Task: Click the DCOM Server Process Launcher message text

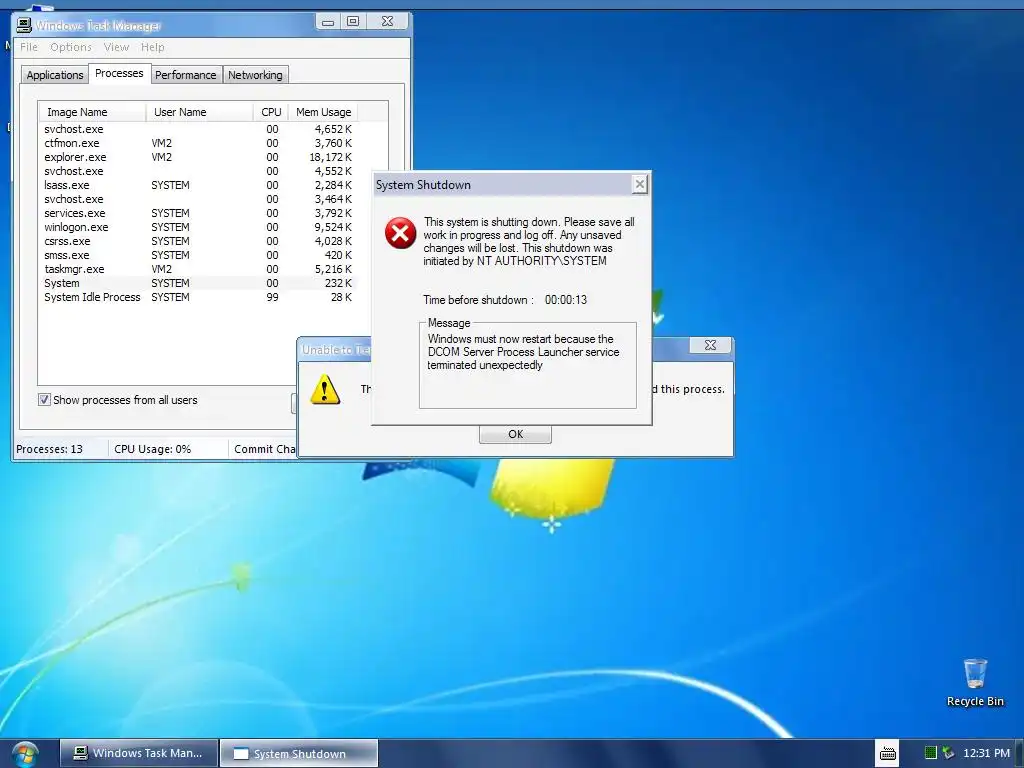Action: (x=523, y=352)
